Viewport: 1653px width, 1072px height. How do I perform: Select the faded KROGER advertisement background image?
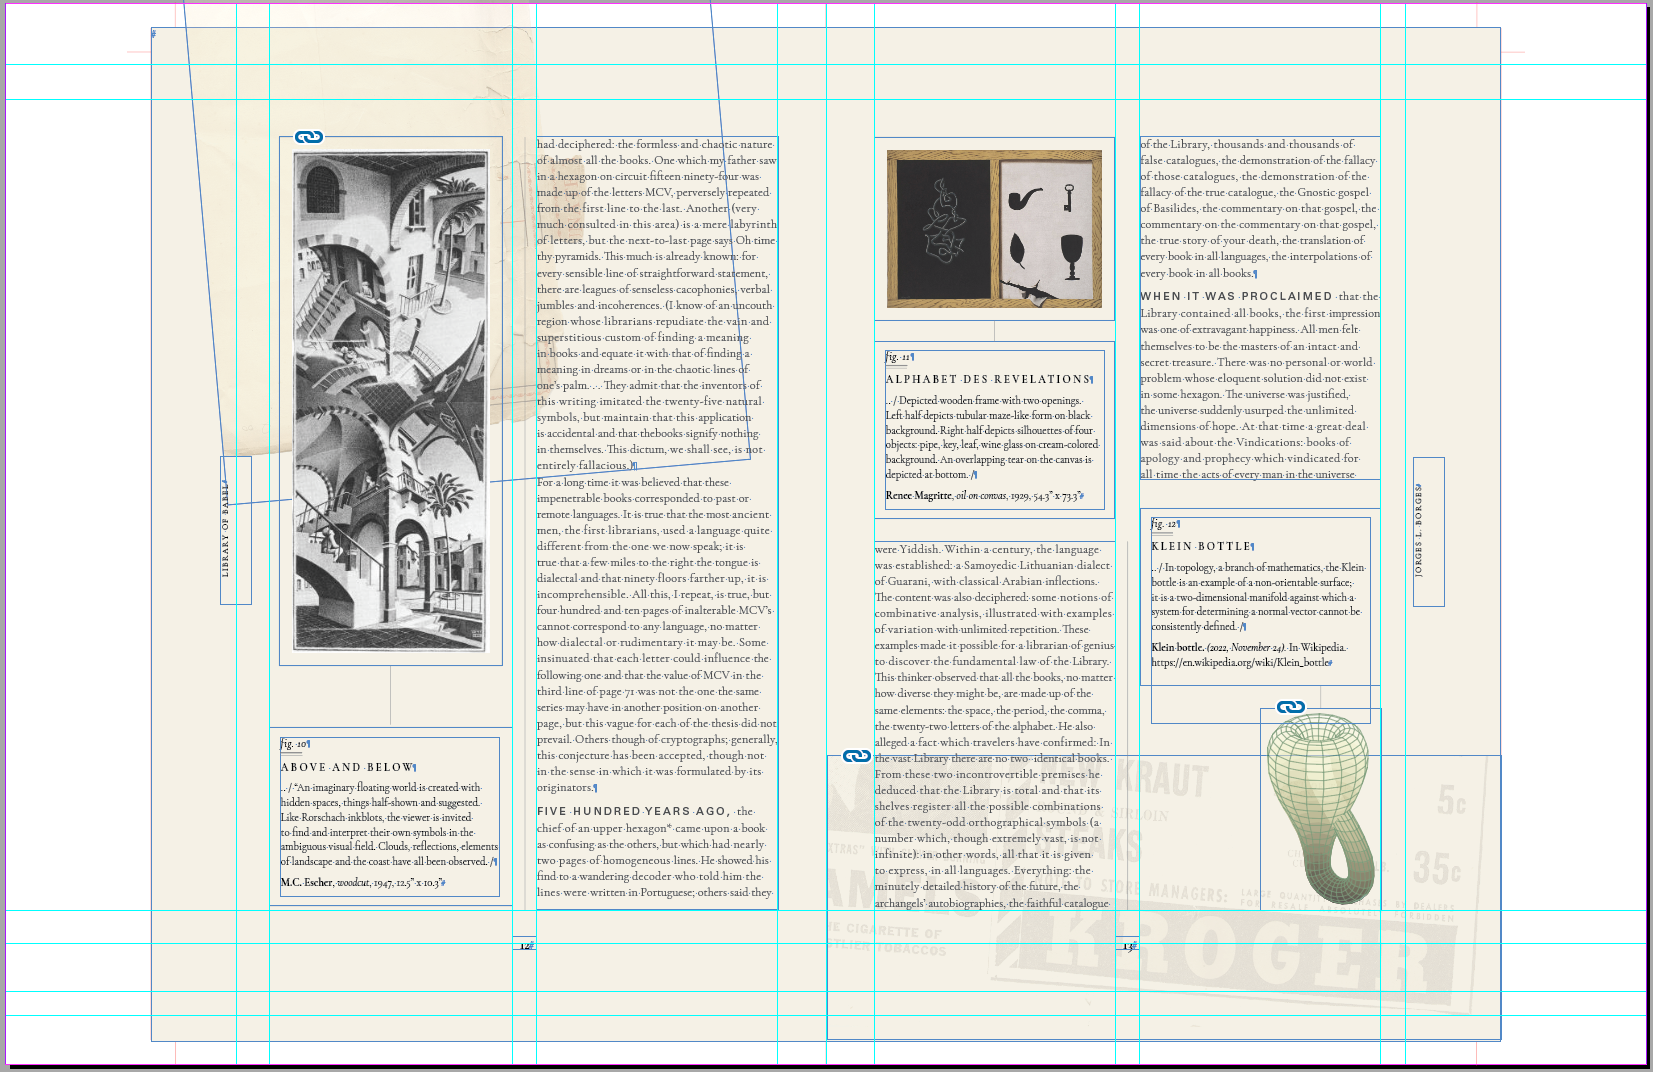click(x=1163, y=897)
